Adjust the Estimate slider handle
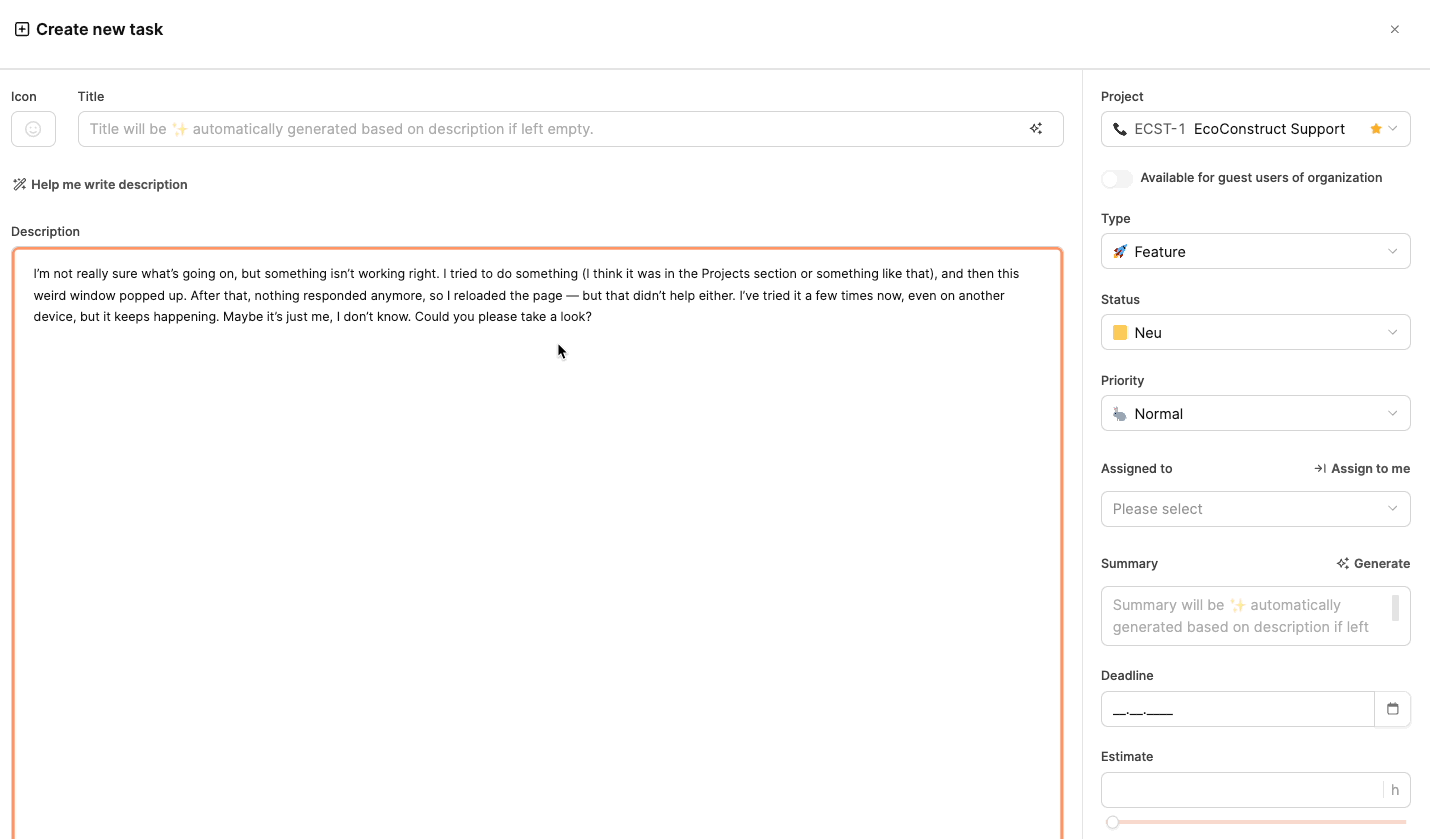The height and width of the screenshot is (839, 1430). tap(1112, 822)
